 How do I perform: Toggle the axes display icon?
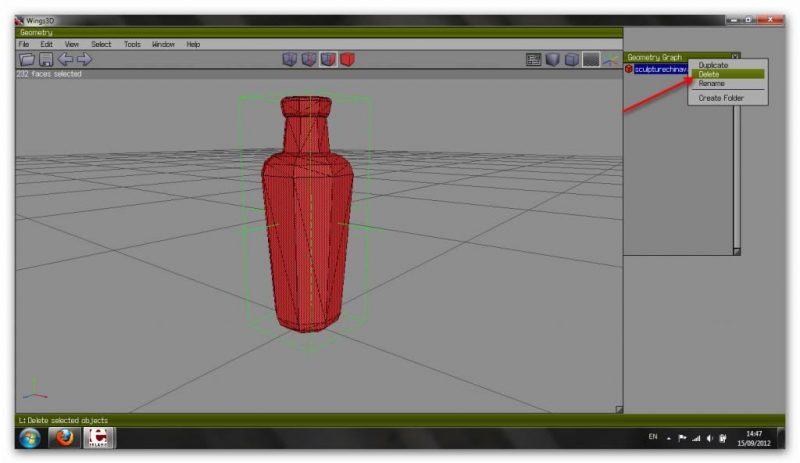pos(609,60)
